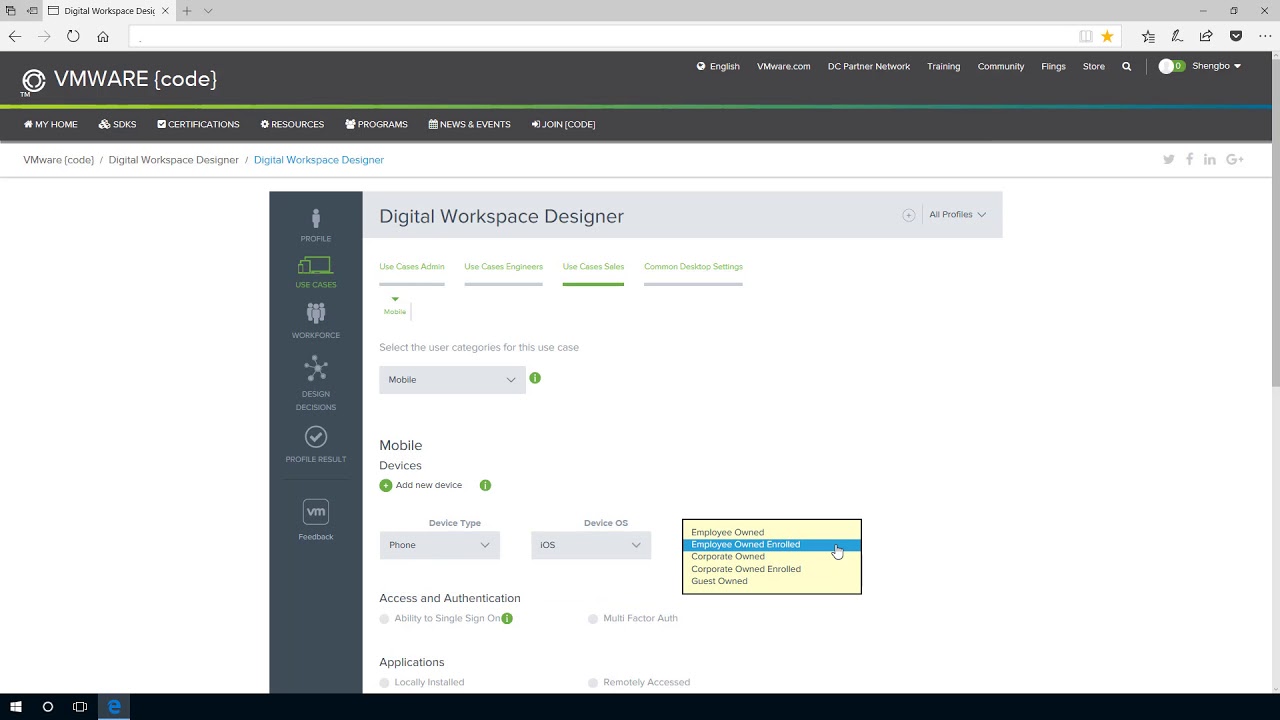Viewport: 1280px width, 720px height.
Task: Open Digital Workspace Designer breadcrumb link
Action: click(x=173, y=160)
